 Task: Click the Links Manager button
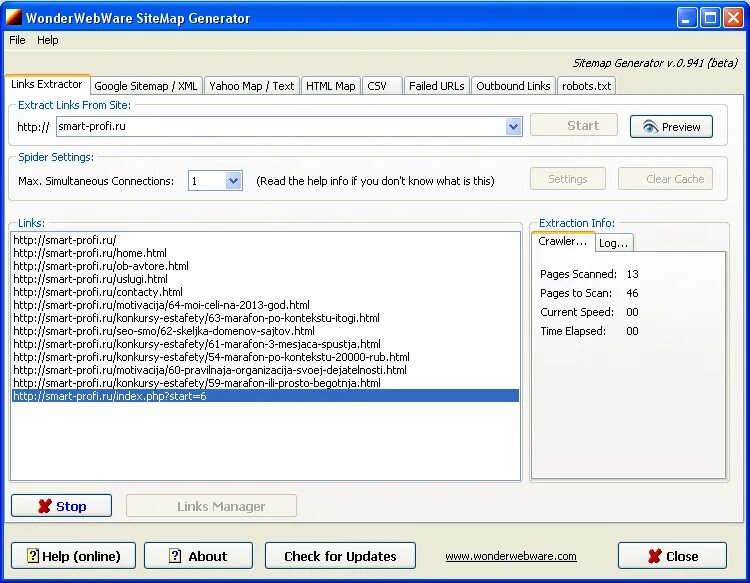coord(211,506)
